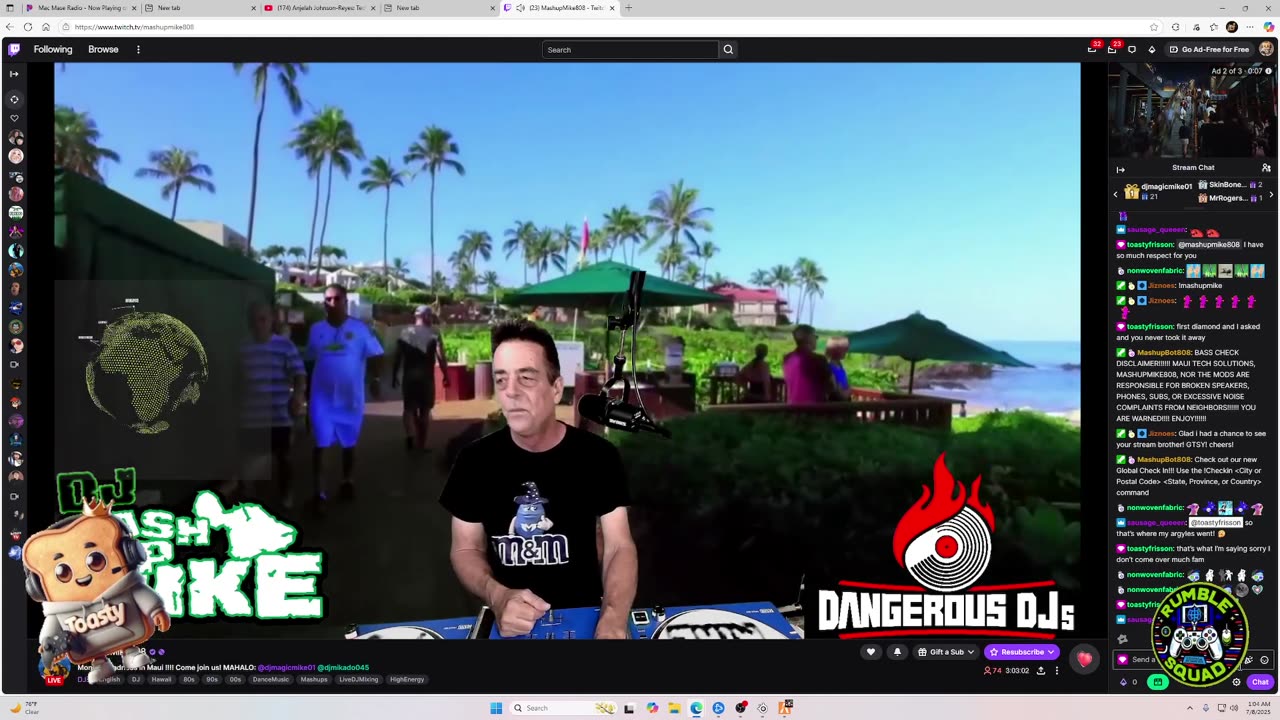Open the channel points diamond balance

[x=1128, y=682]
